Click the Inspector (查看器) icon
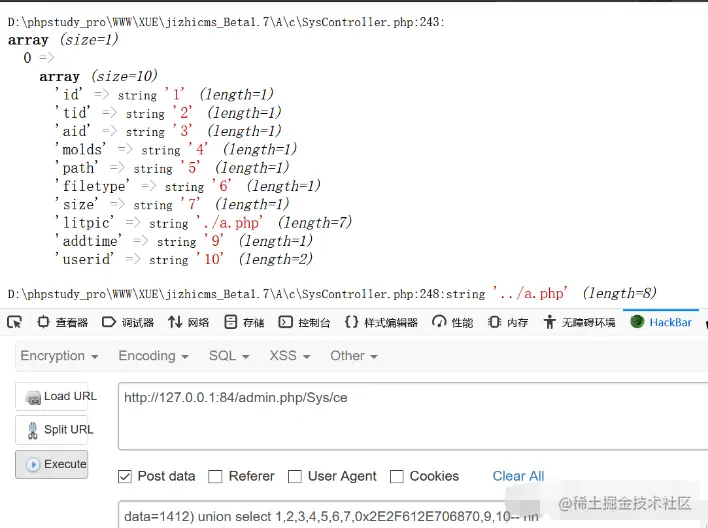The width and height of the screenshot is (708, 528). [x=43, y=322]
